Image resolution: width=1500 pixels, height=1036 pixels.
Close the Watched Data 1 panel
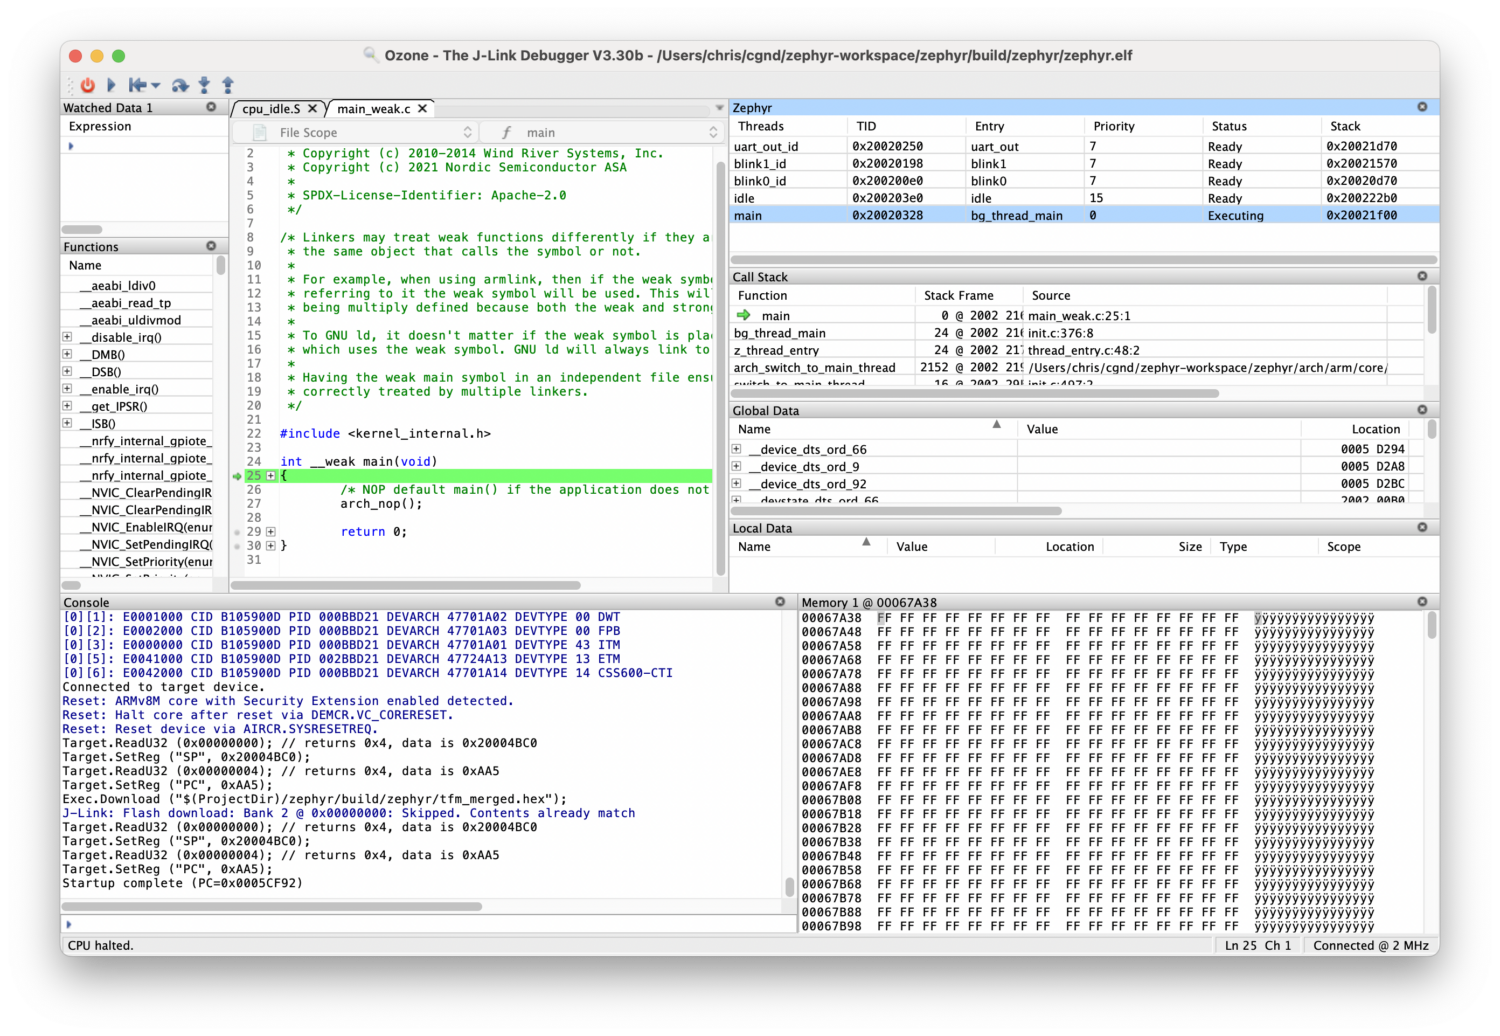[210, 107]
